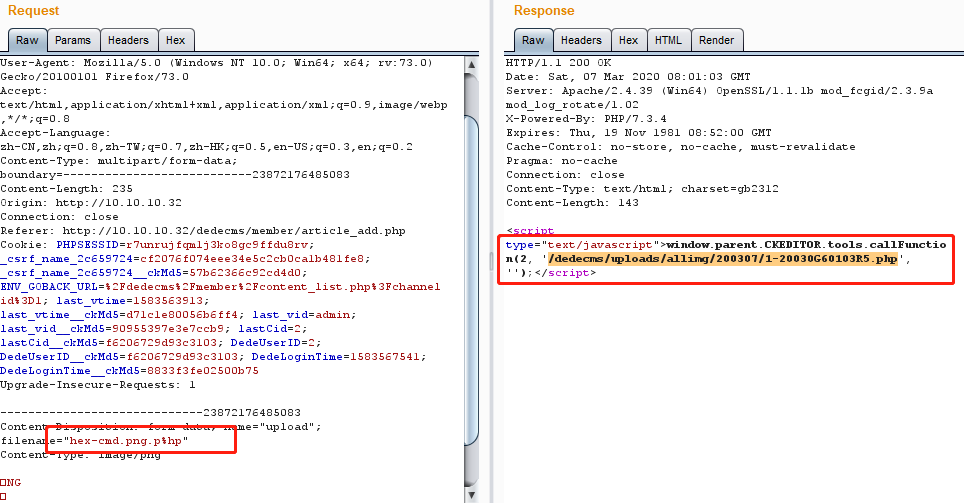Click the Request panel heading
Viewport: 964px width, 503px height.
[33, 10]
